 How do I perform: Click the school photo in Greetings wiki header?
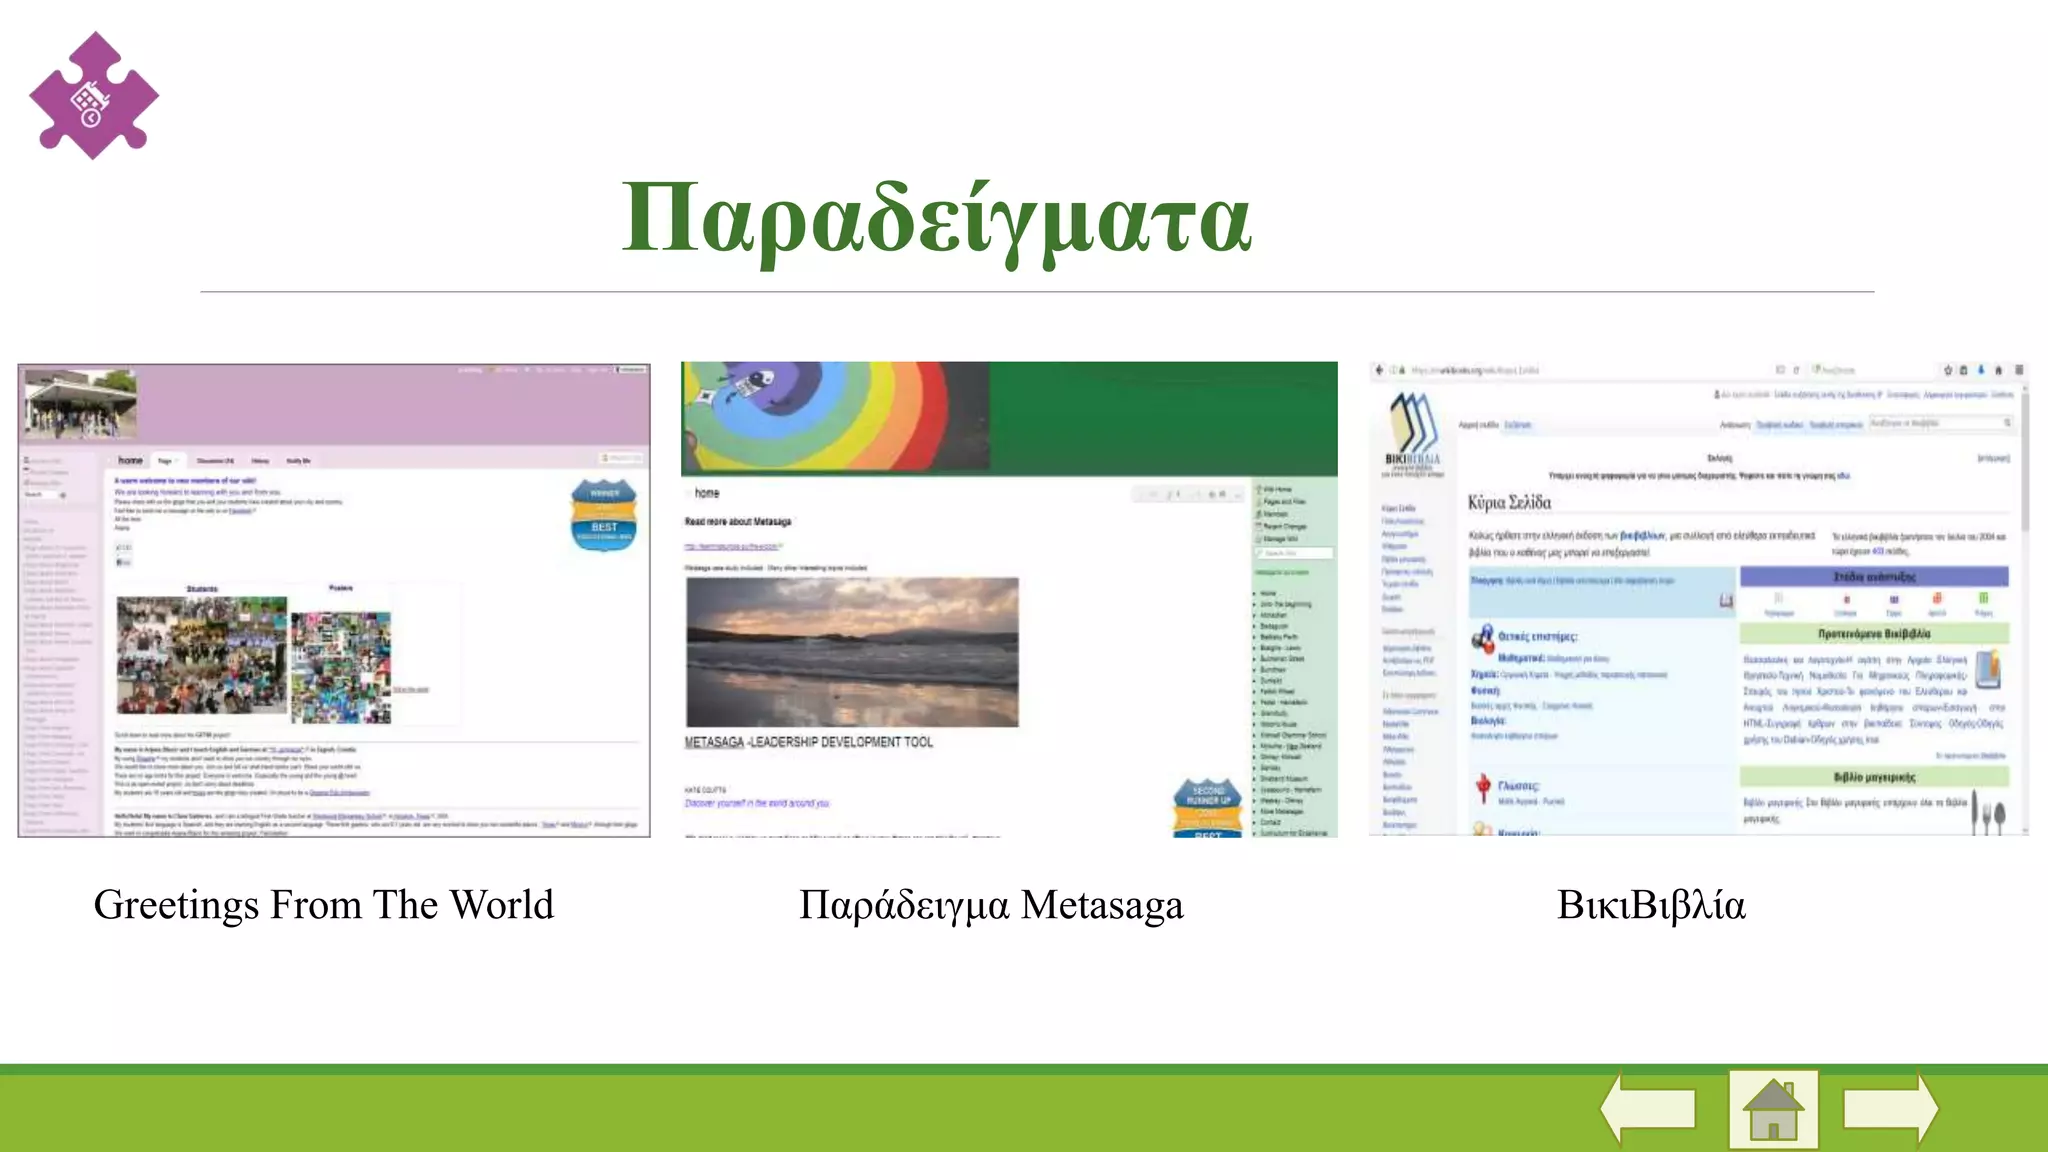point(80,404)
